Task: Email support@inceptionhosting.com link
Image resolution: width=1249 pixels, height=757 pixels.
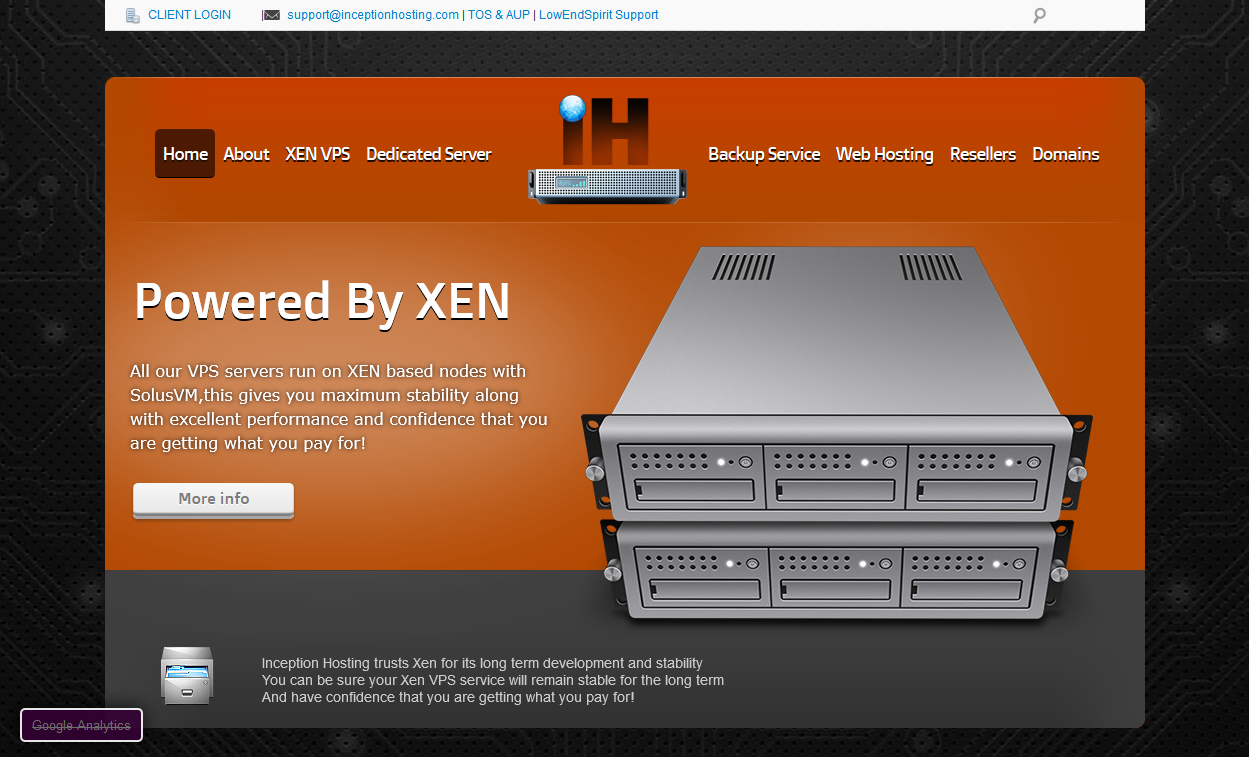Action: [373, 15]
